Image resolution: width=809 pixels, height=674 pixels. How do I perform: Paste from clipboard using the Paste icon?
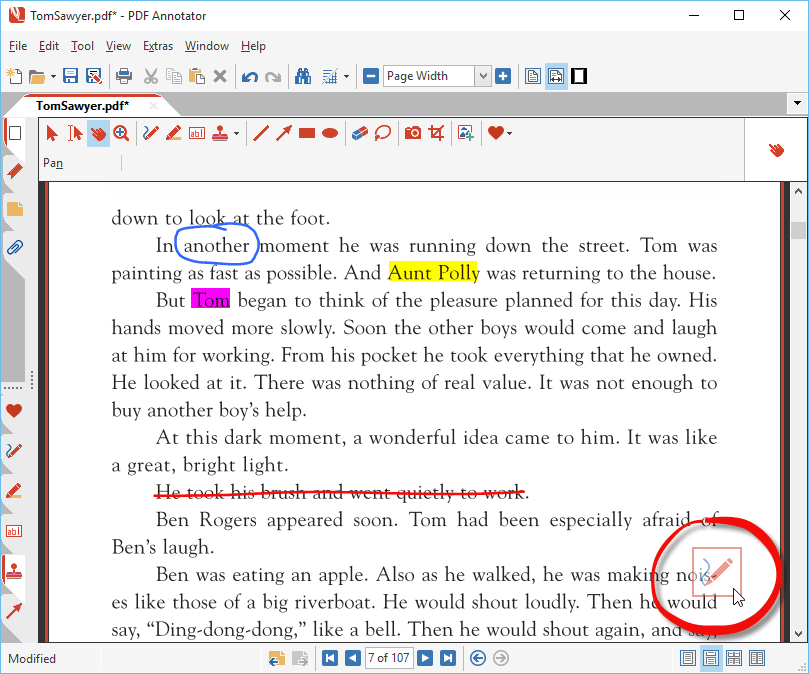tap(197, 76)
